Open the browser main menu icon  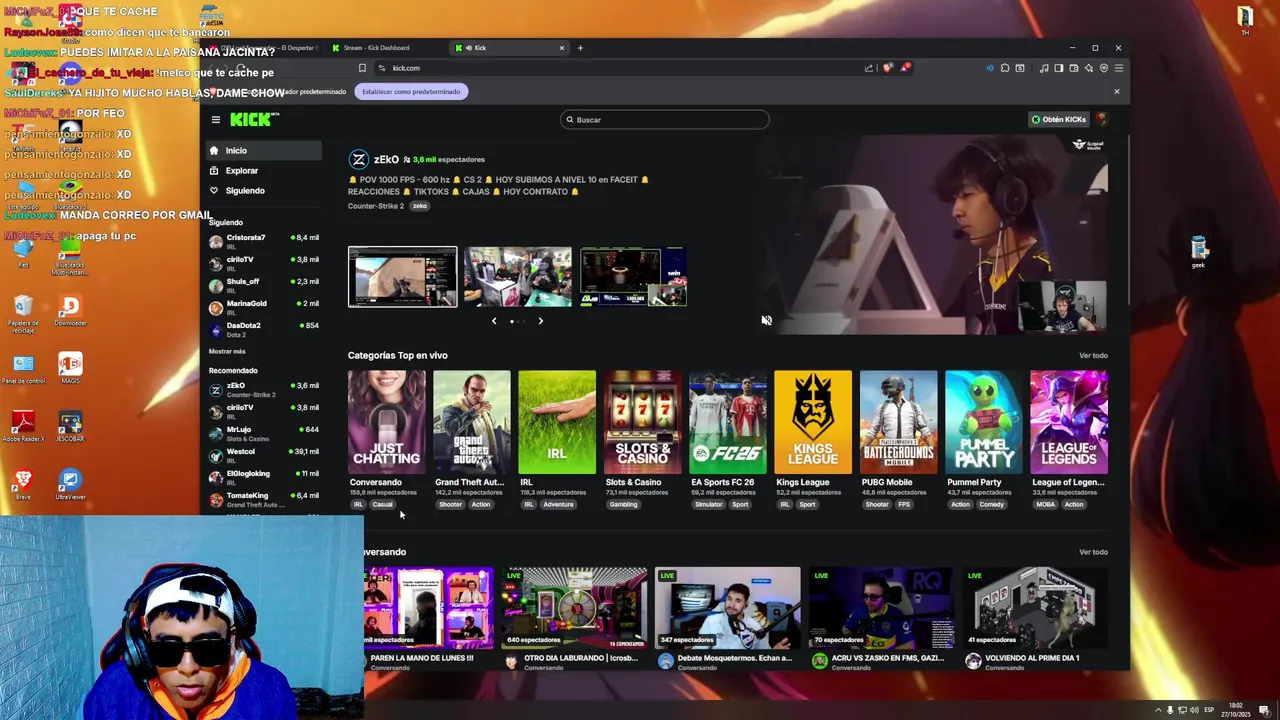coord(1119,68)
